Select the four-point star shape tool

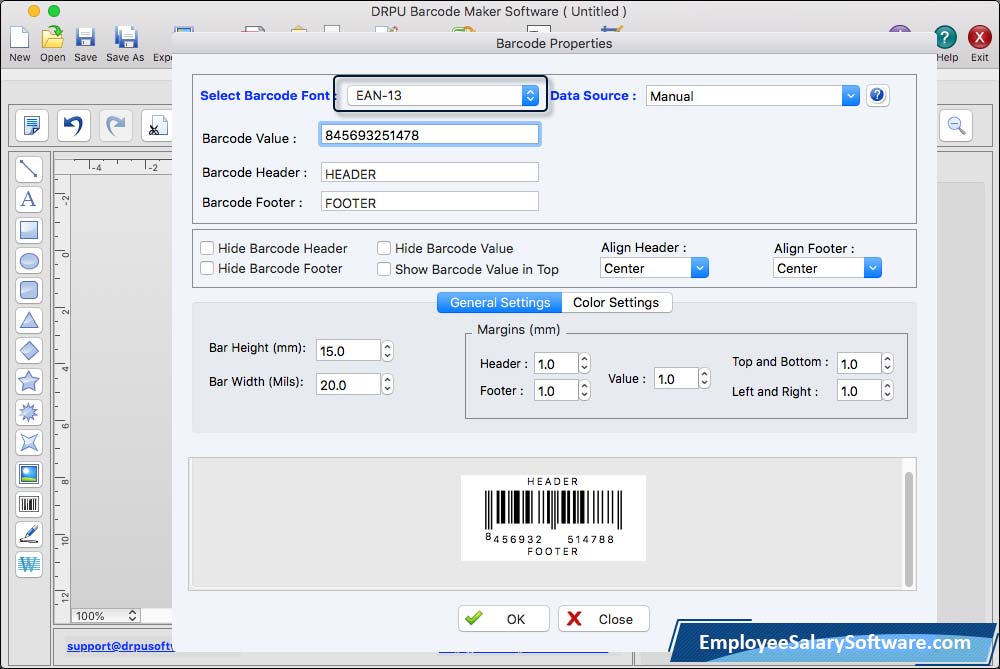(29, 443)
